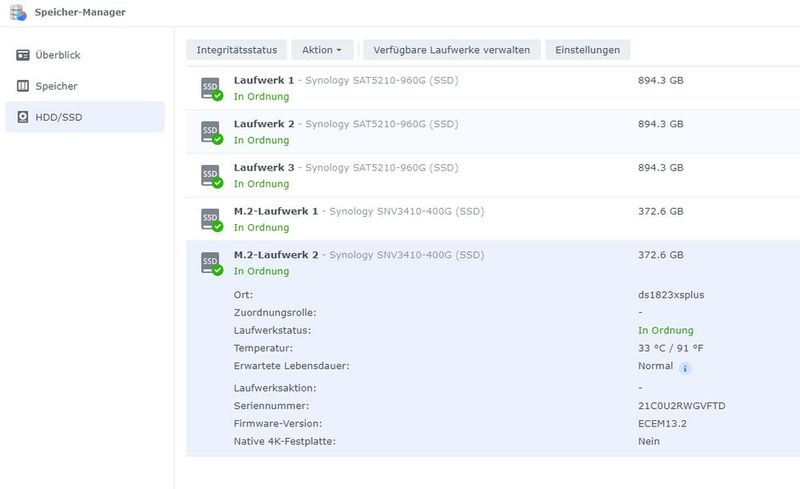Click temperature value 33 °C / 91 °F
The height and width of the screenshot is (489, 800).
point(670,348)
